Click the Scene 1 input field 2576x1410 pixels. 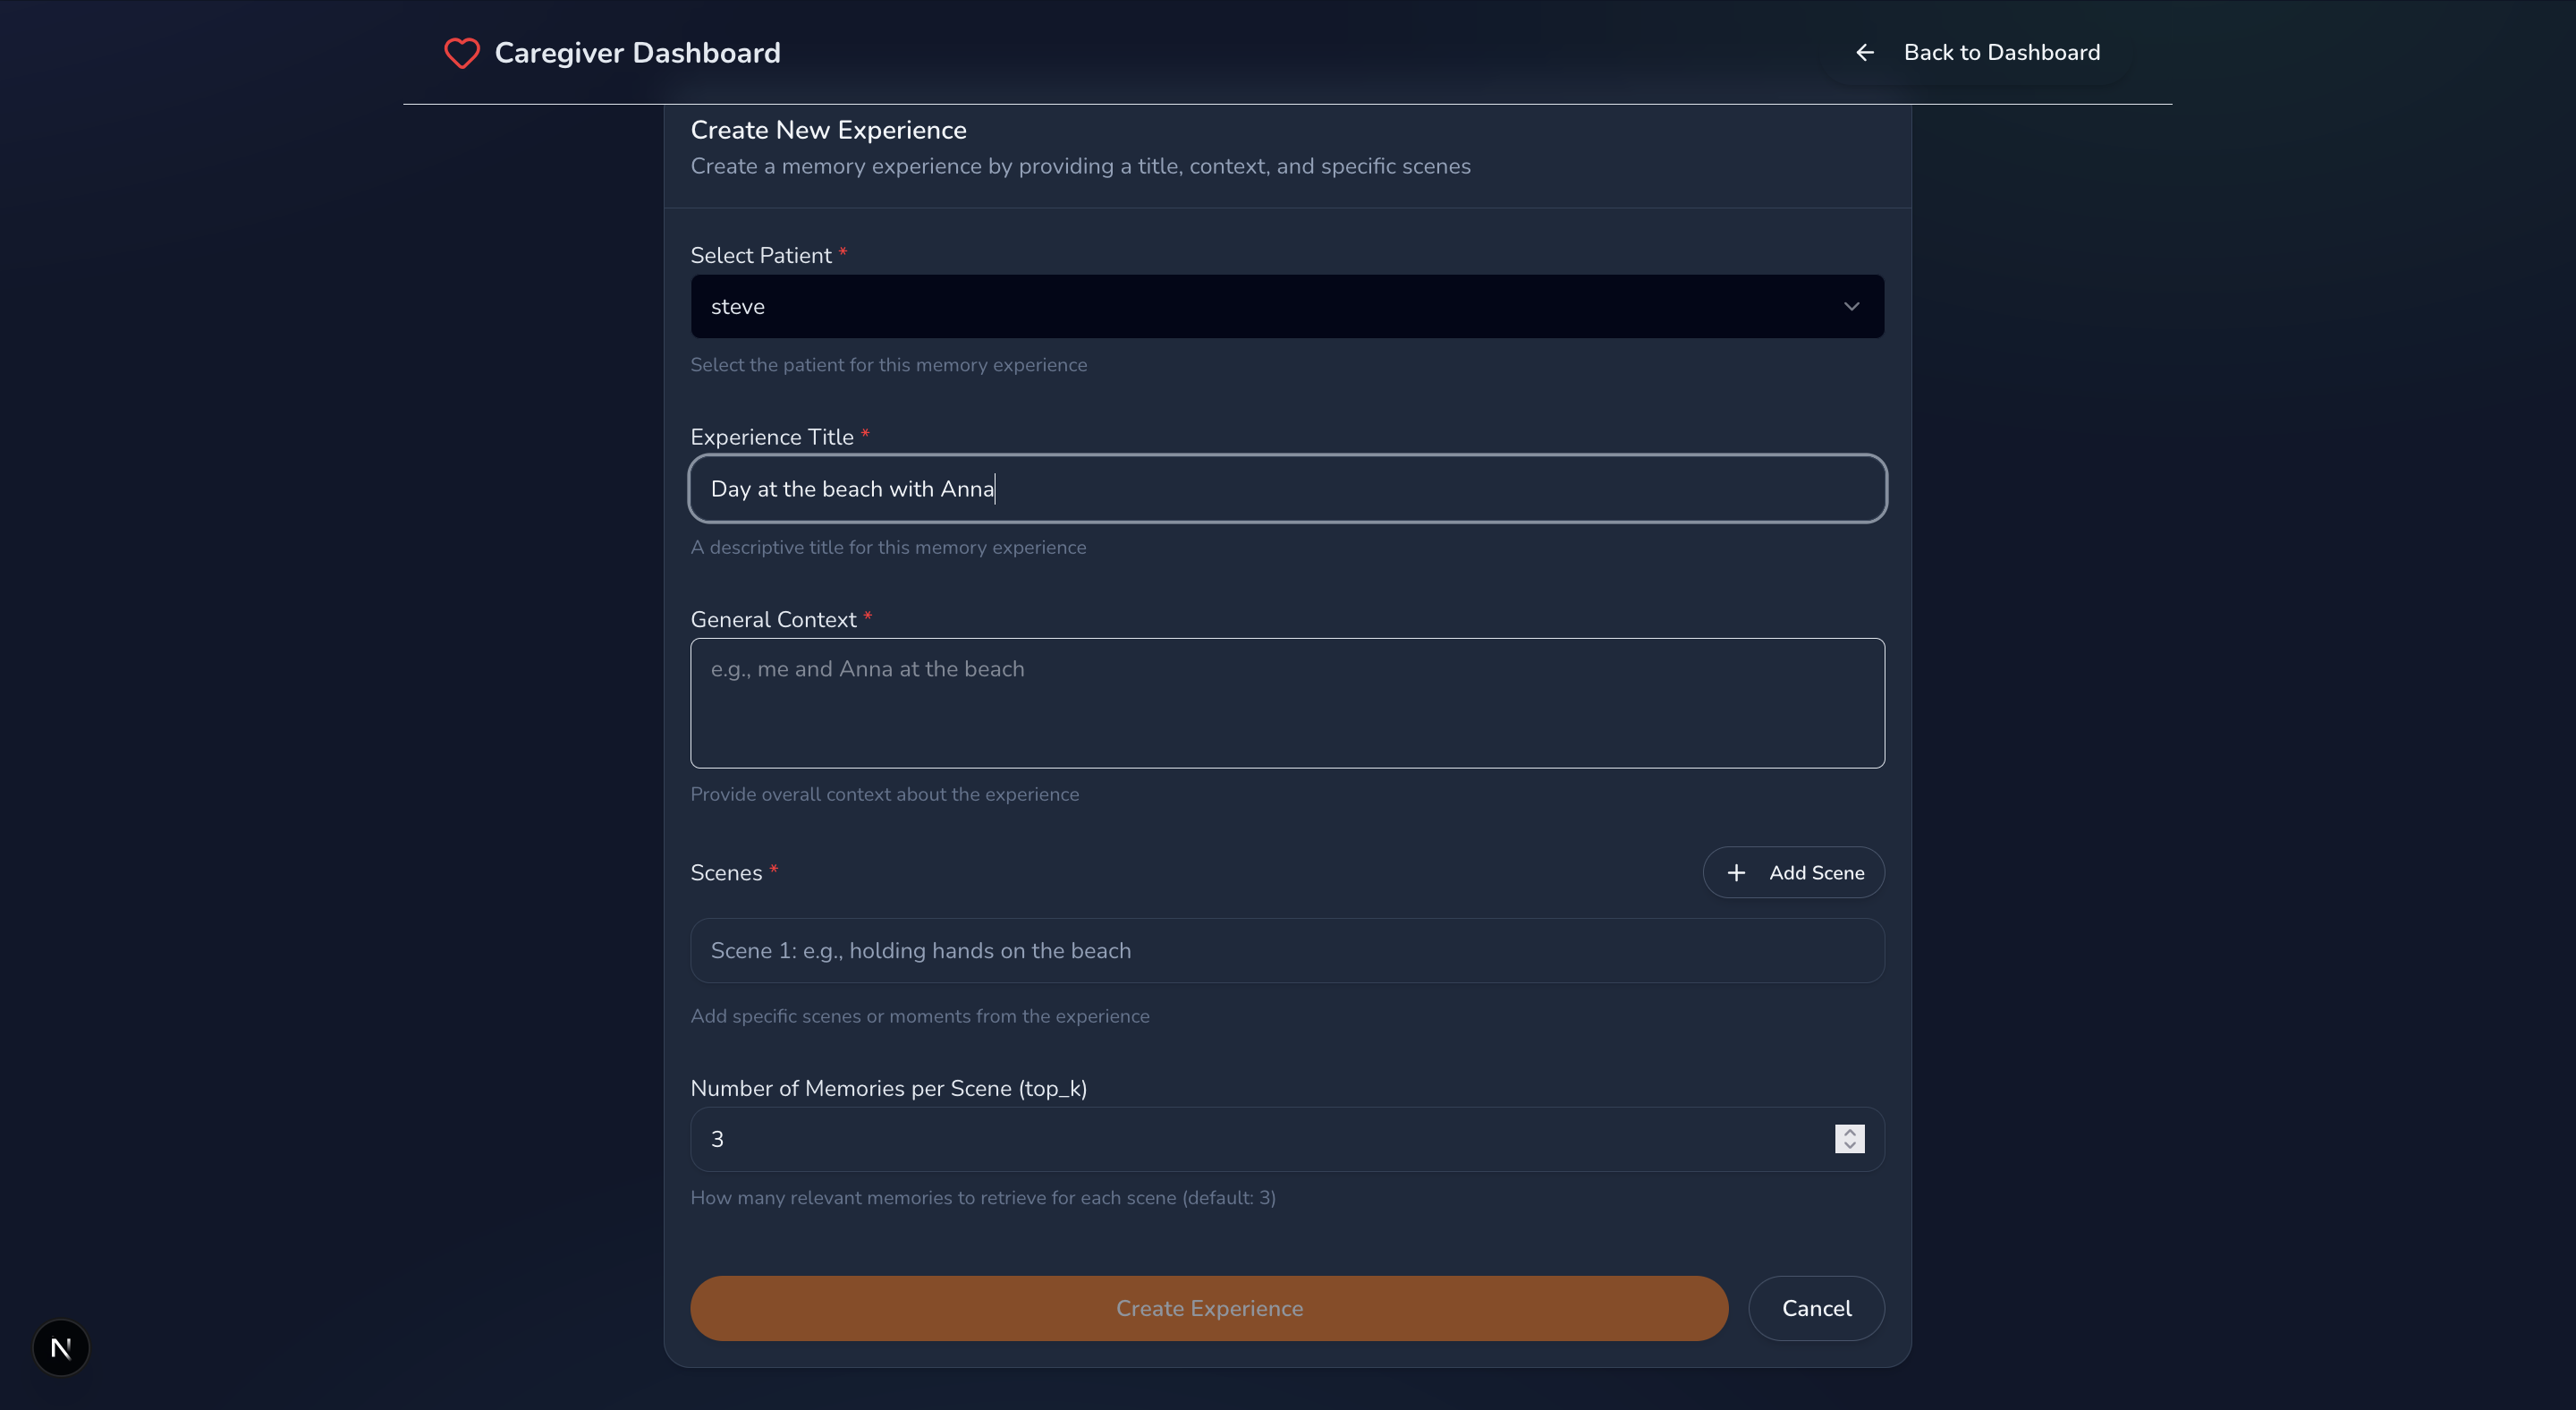1287,950
